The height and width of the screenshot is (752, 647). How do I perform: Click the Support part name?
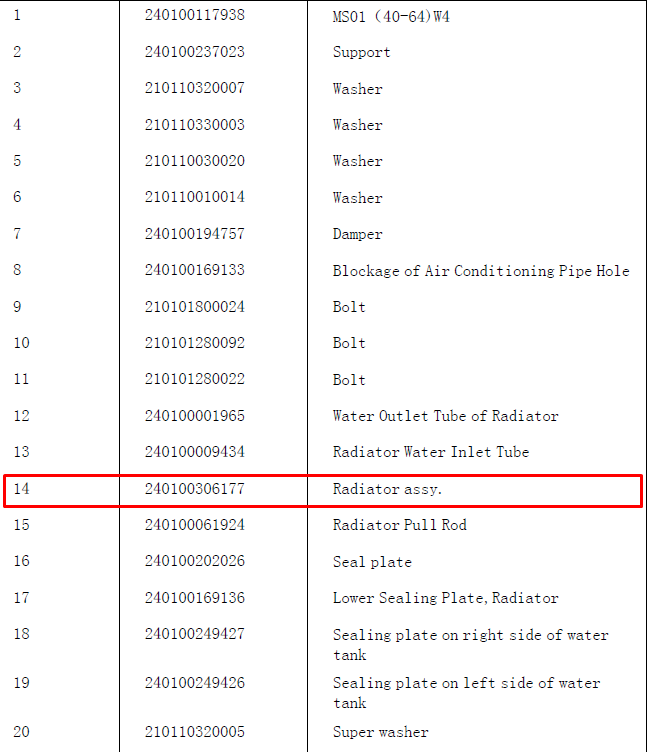point(361,52)
